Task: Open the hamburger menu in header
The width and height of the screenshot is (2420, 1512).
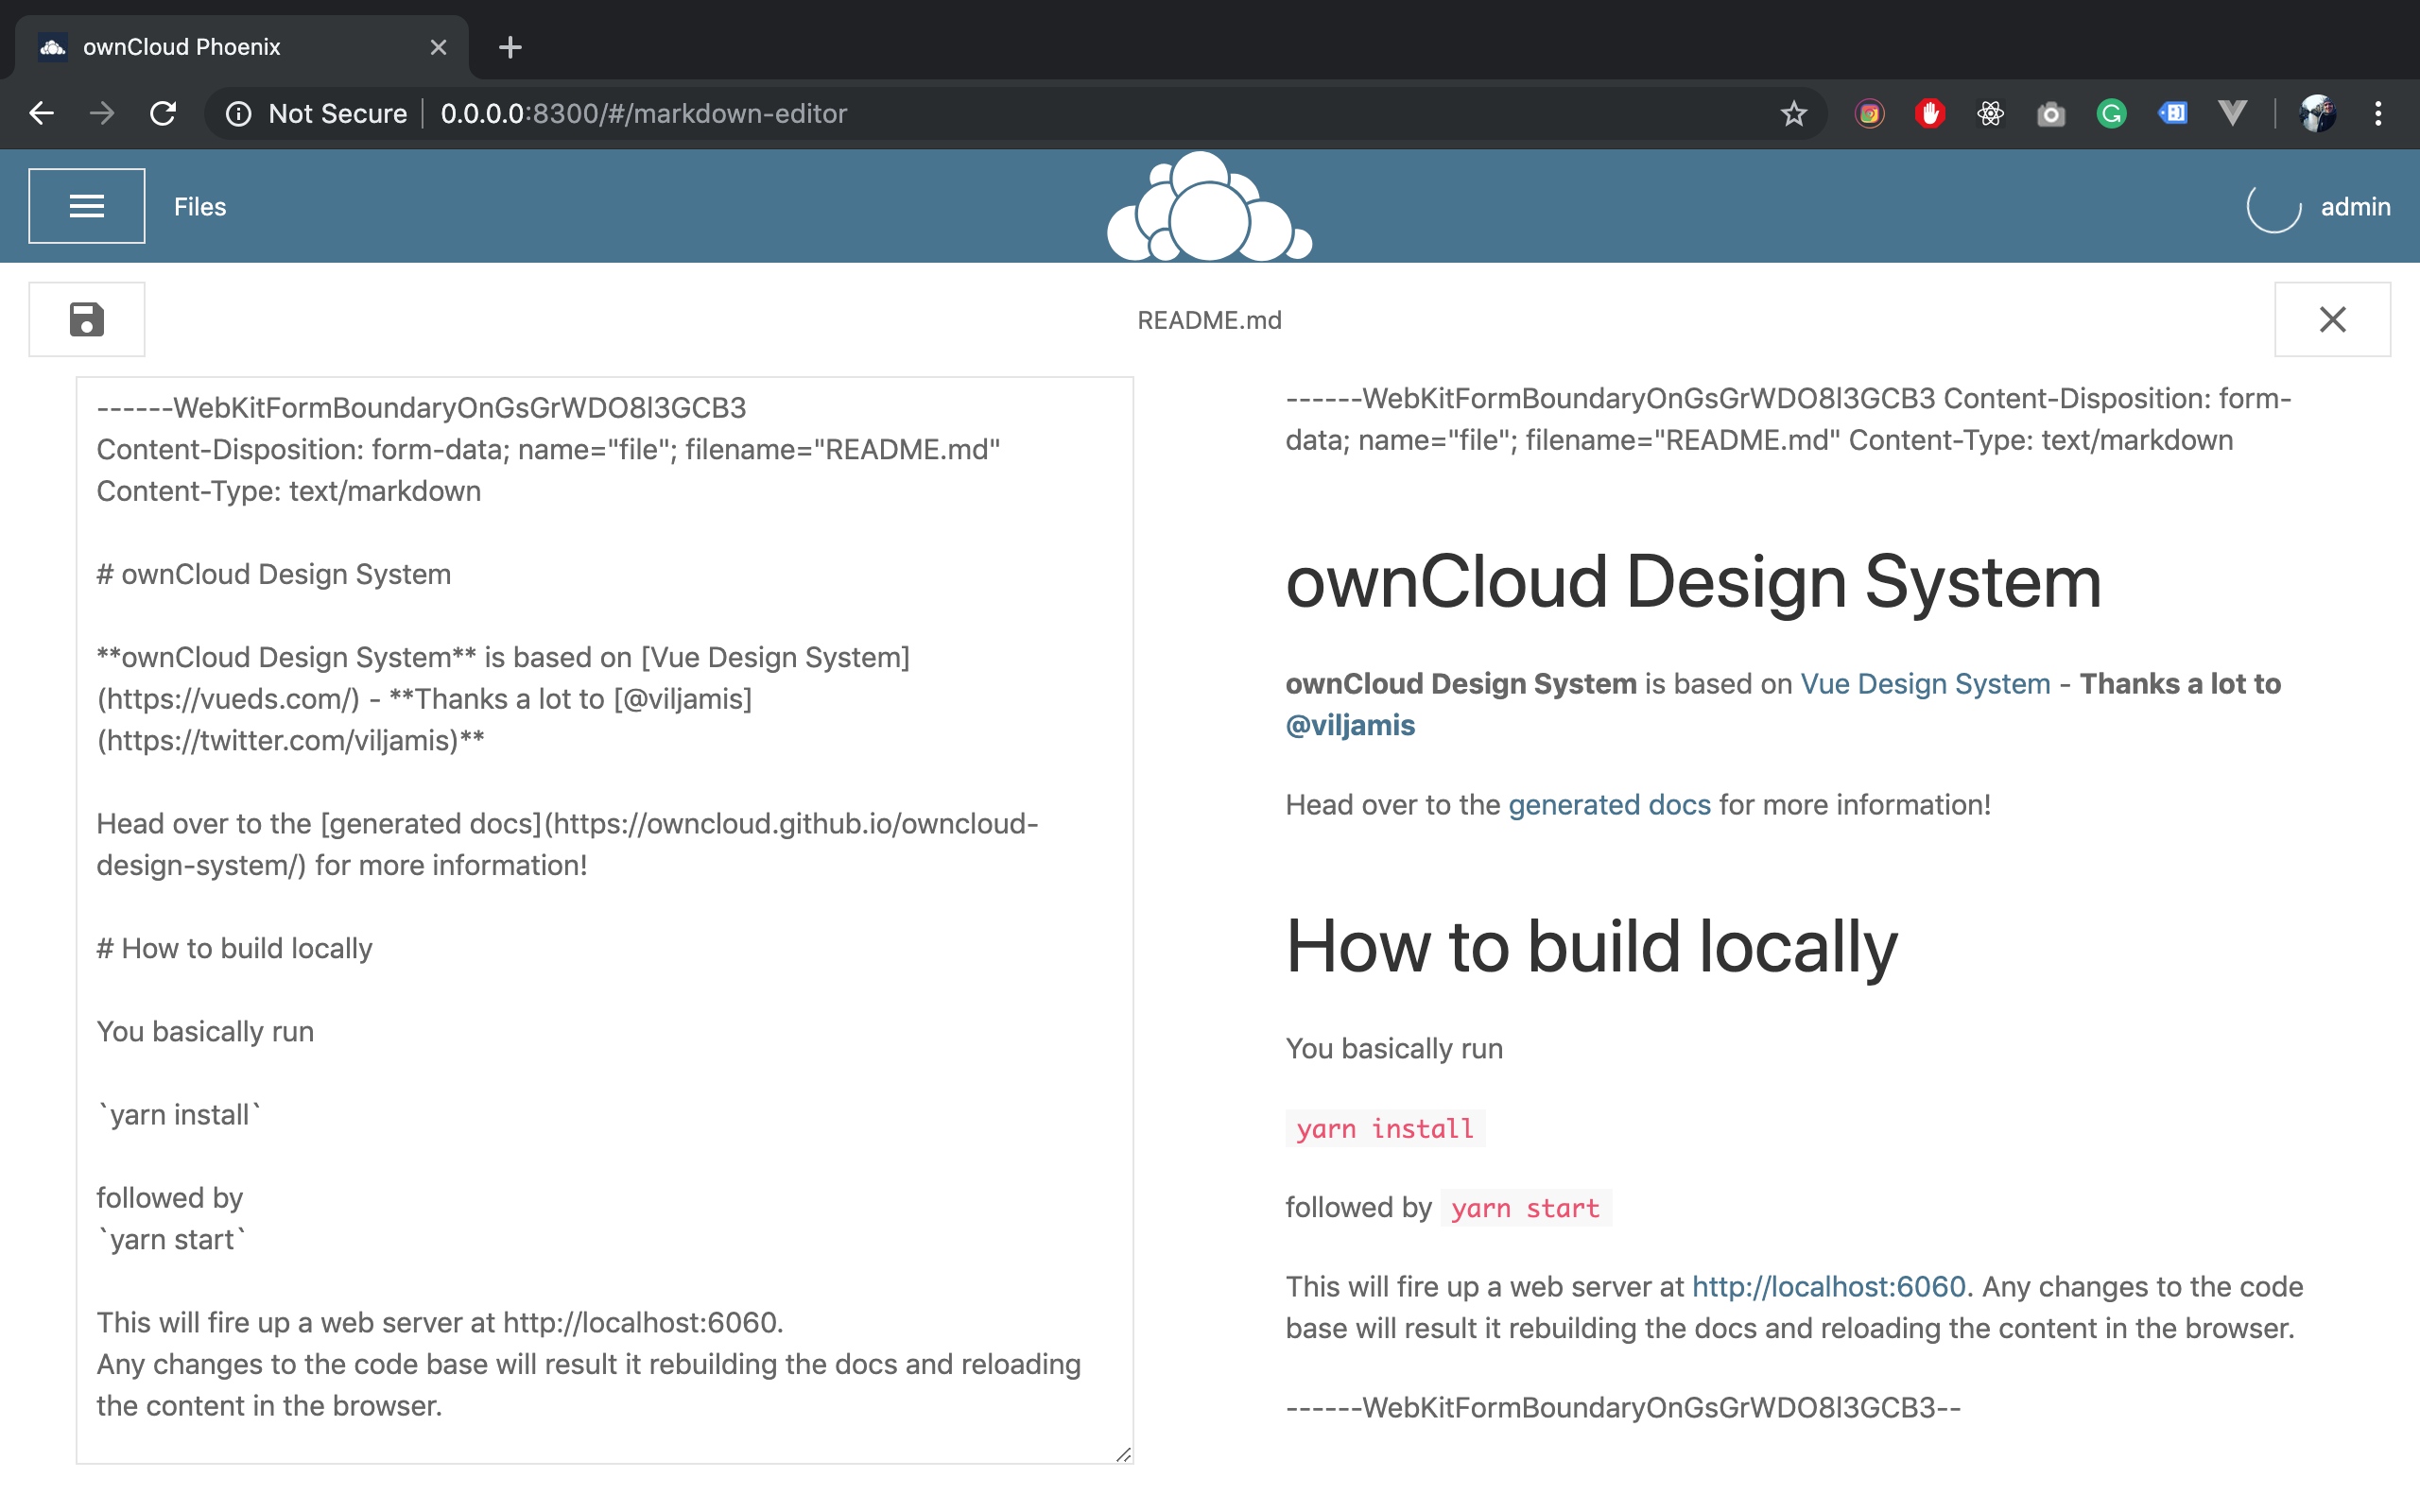Action: point(87,206)
